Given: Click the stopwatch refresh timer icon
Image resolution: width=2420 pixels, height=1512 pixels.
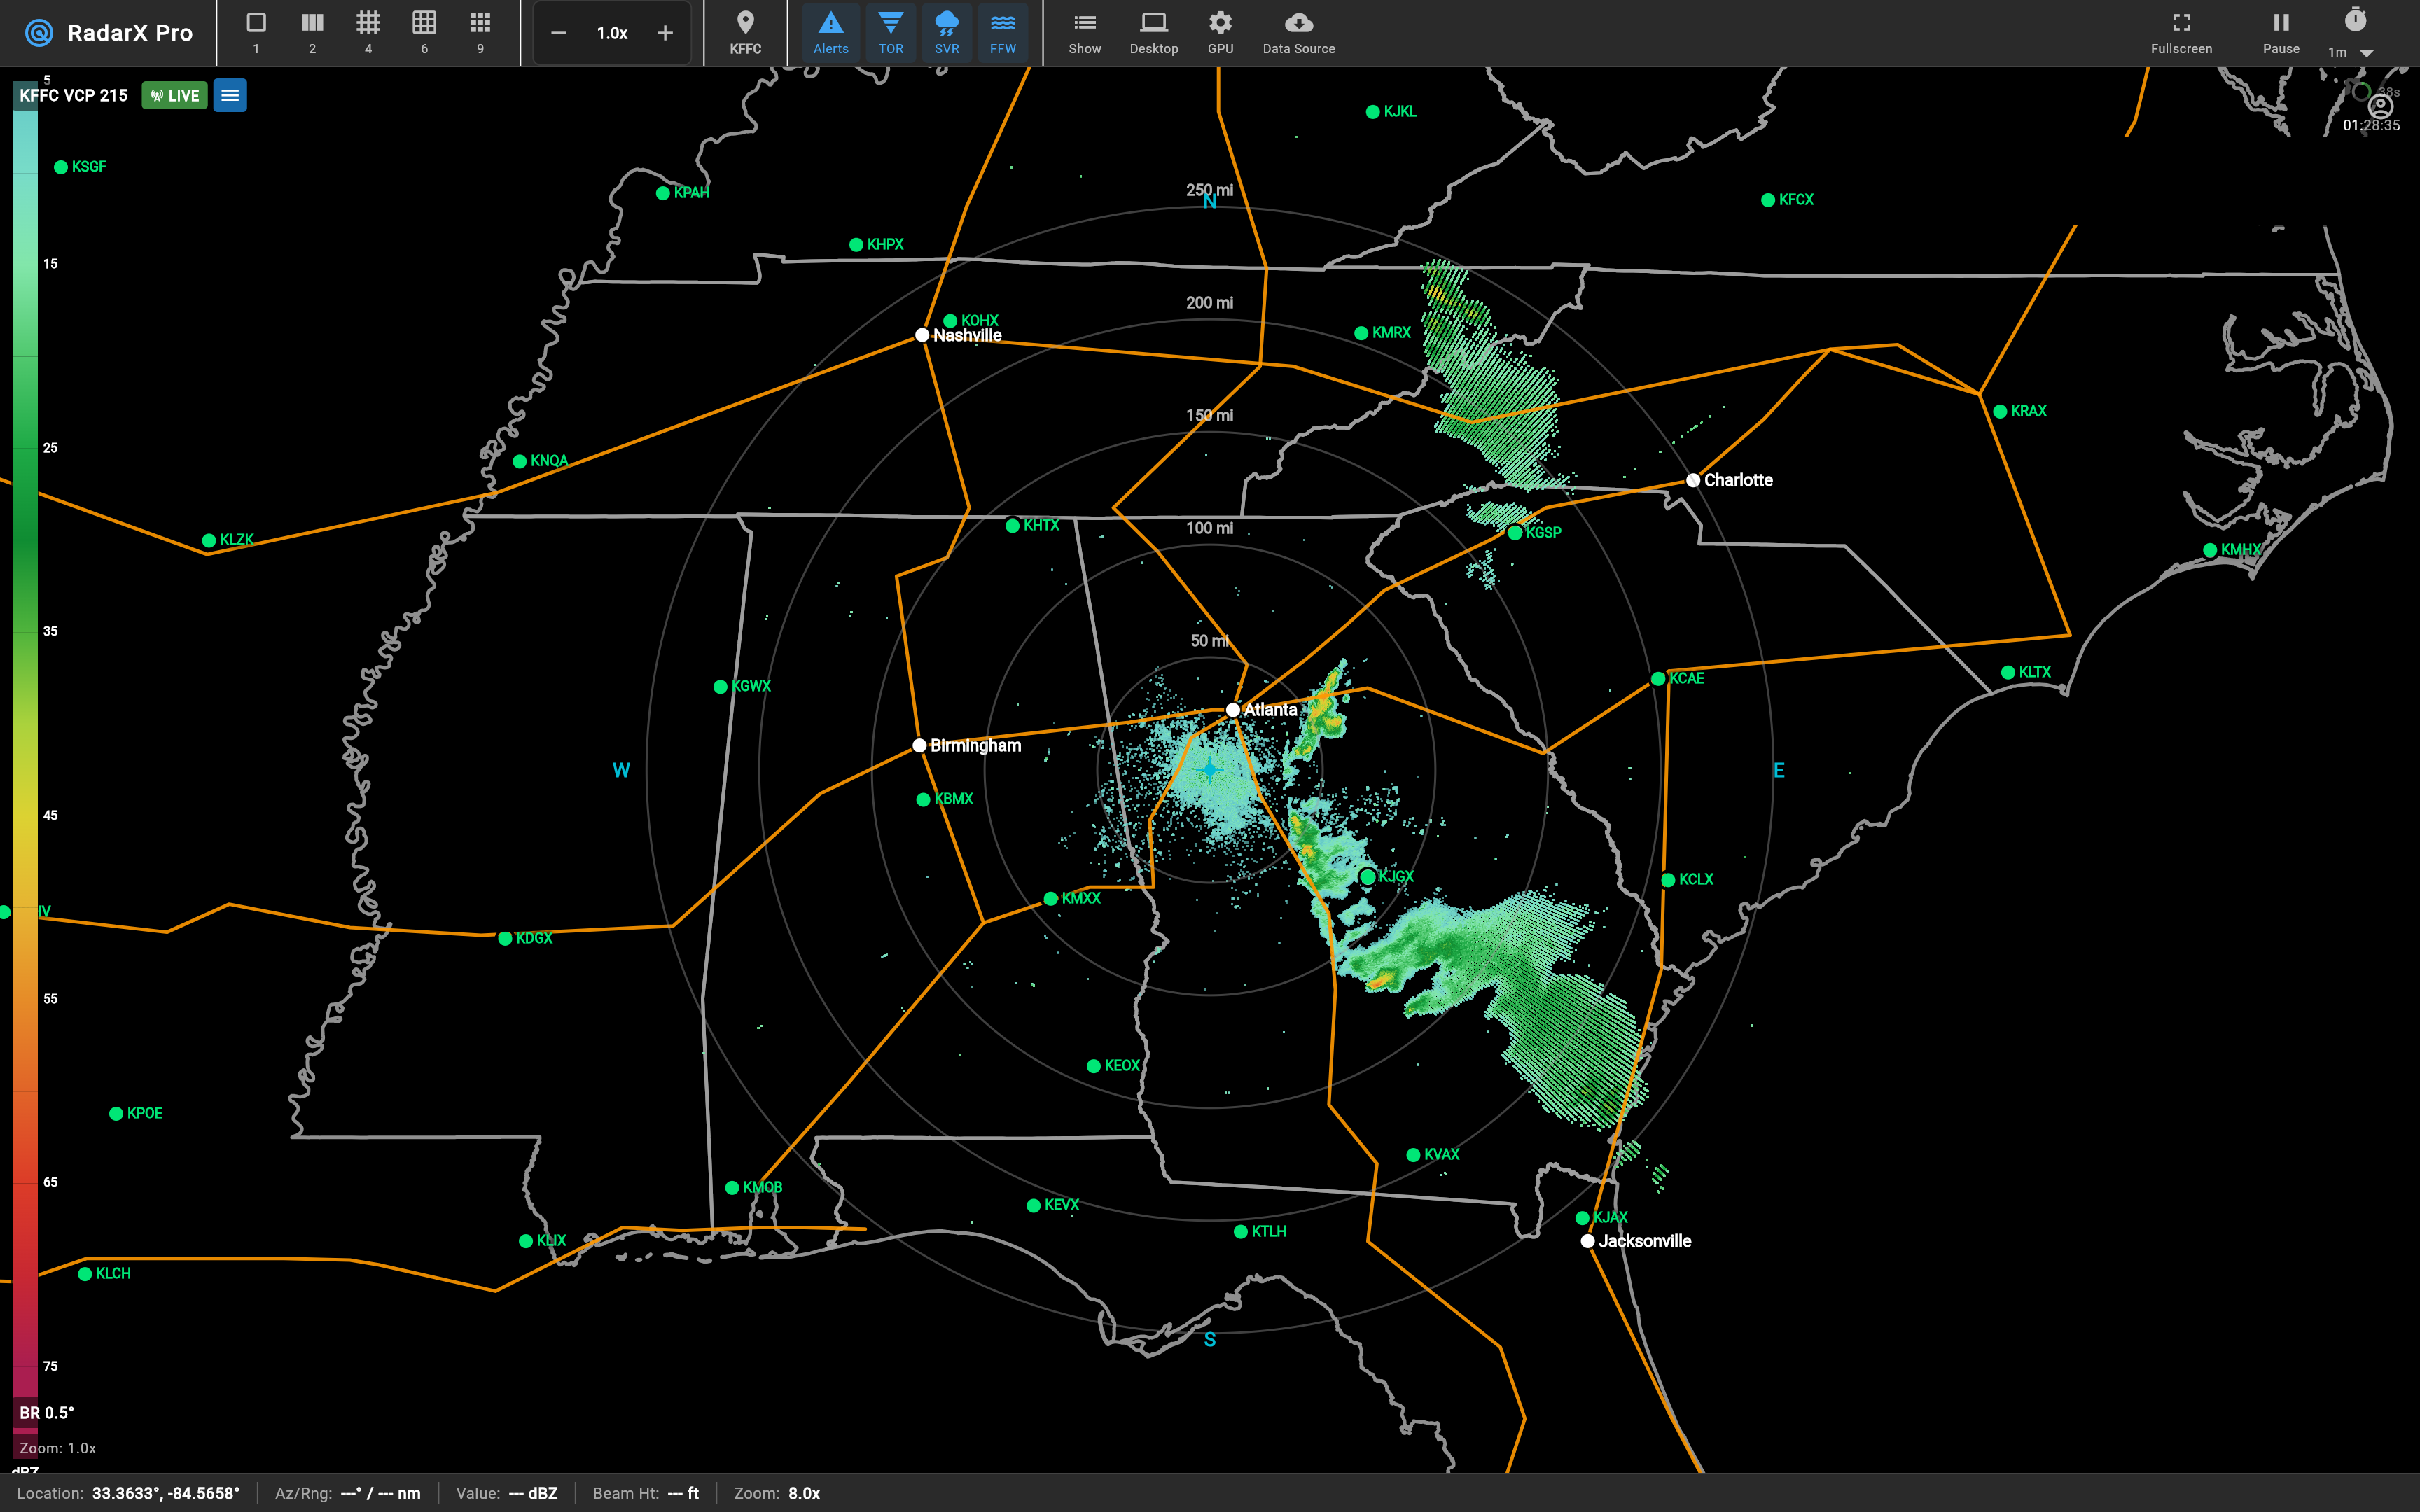Looking at the screenshot, I should click(2355, 20).
